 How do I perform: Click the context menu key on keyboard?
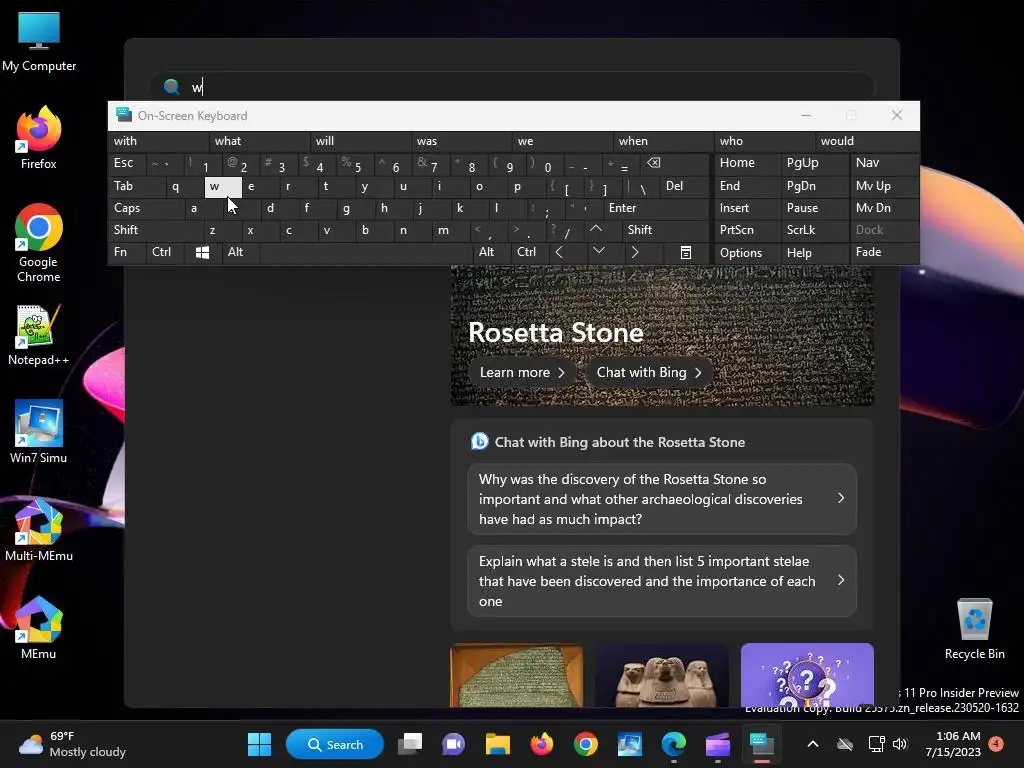pyautogui.click(x=686, y=252)
